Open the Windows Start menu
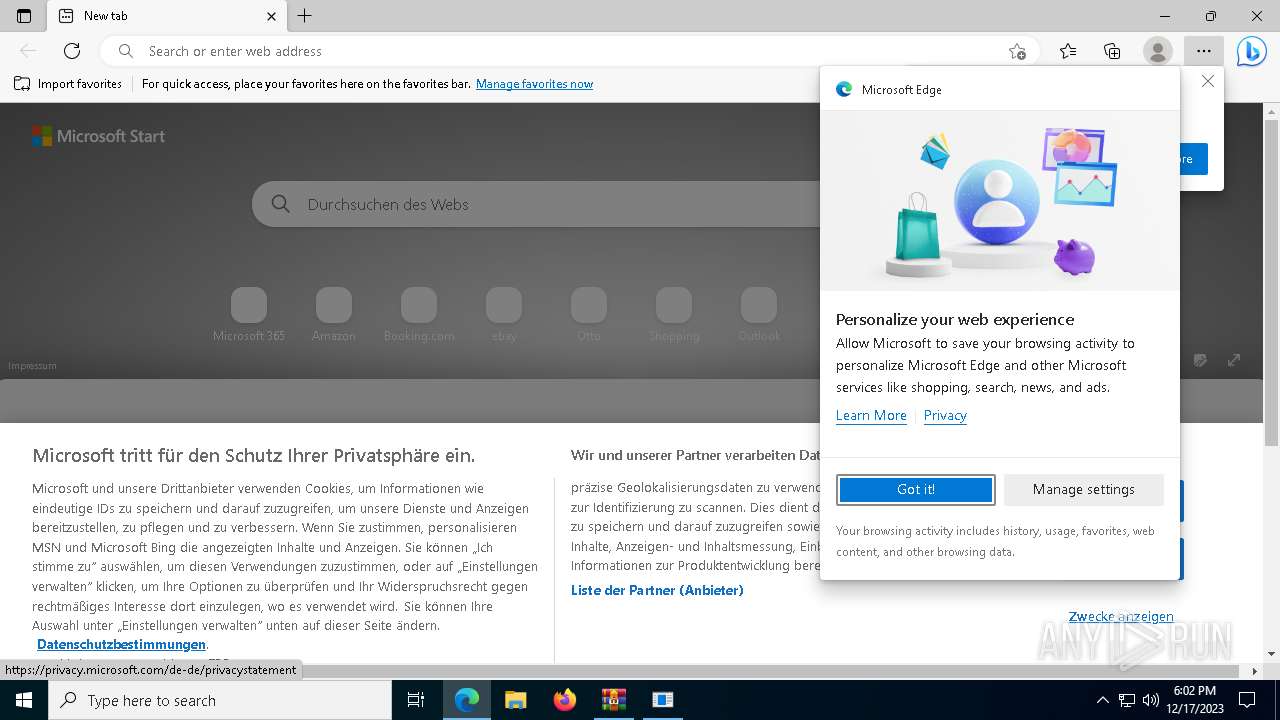The image size is (1280, 720). 24,700
